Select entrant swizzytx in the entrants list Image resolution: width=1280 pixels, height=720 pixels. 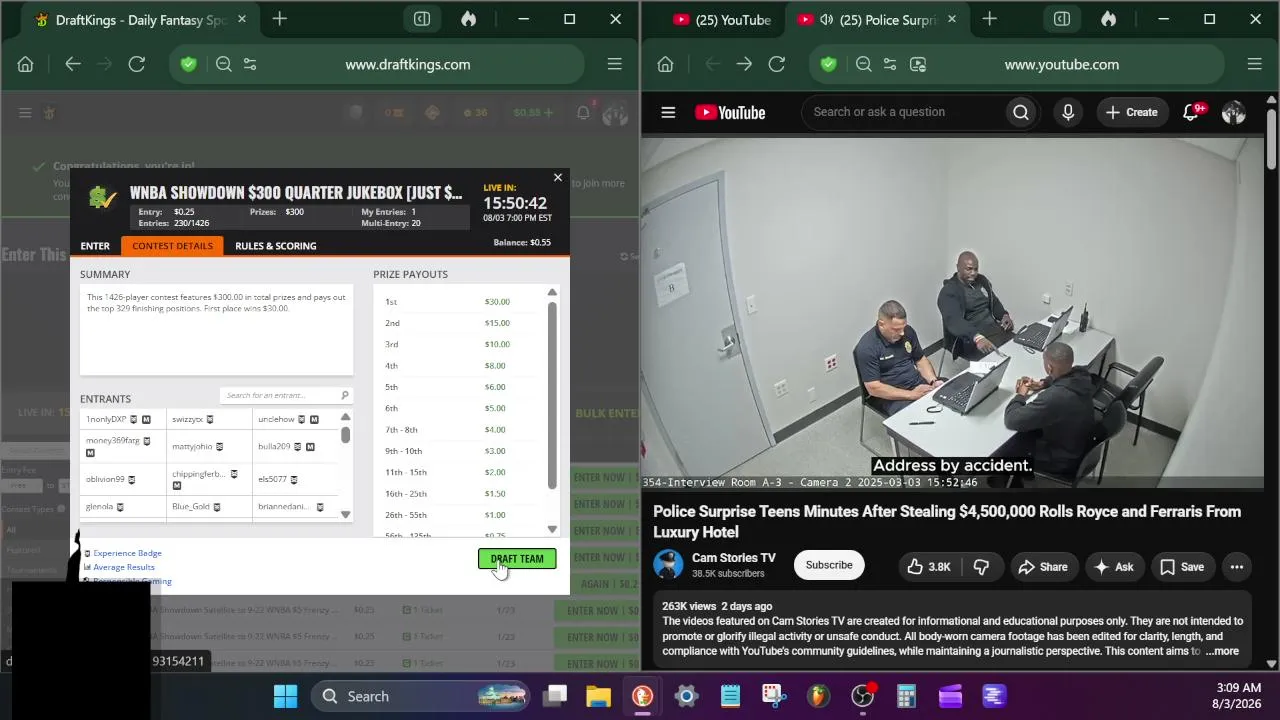(187, 419)
